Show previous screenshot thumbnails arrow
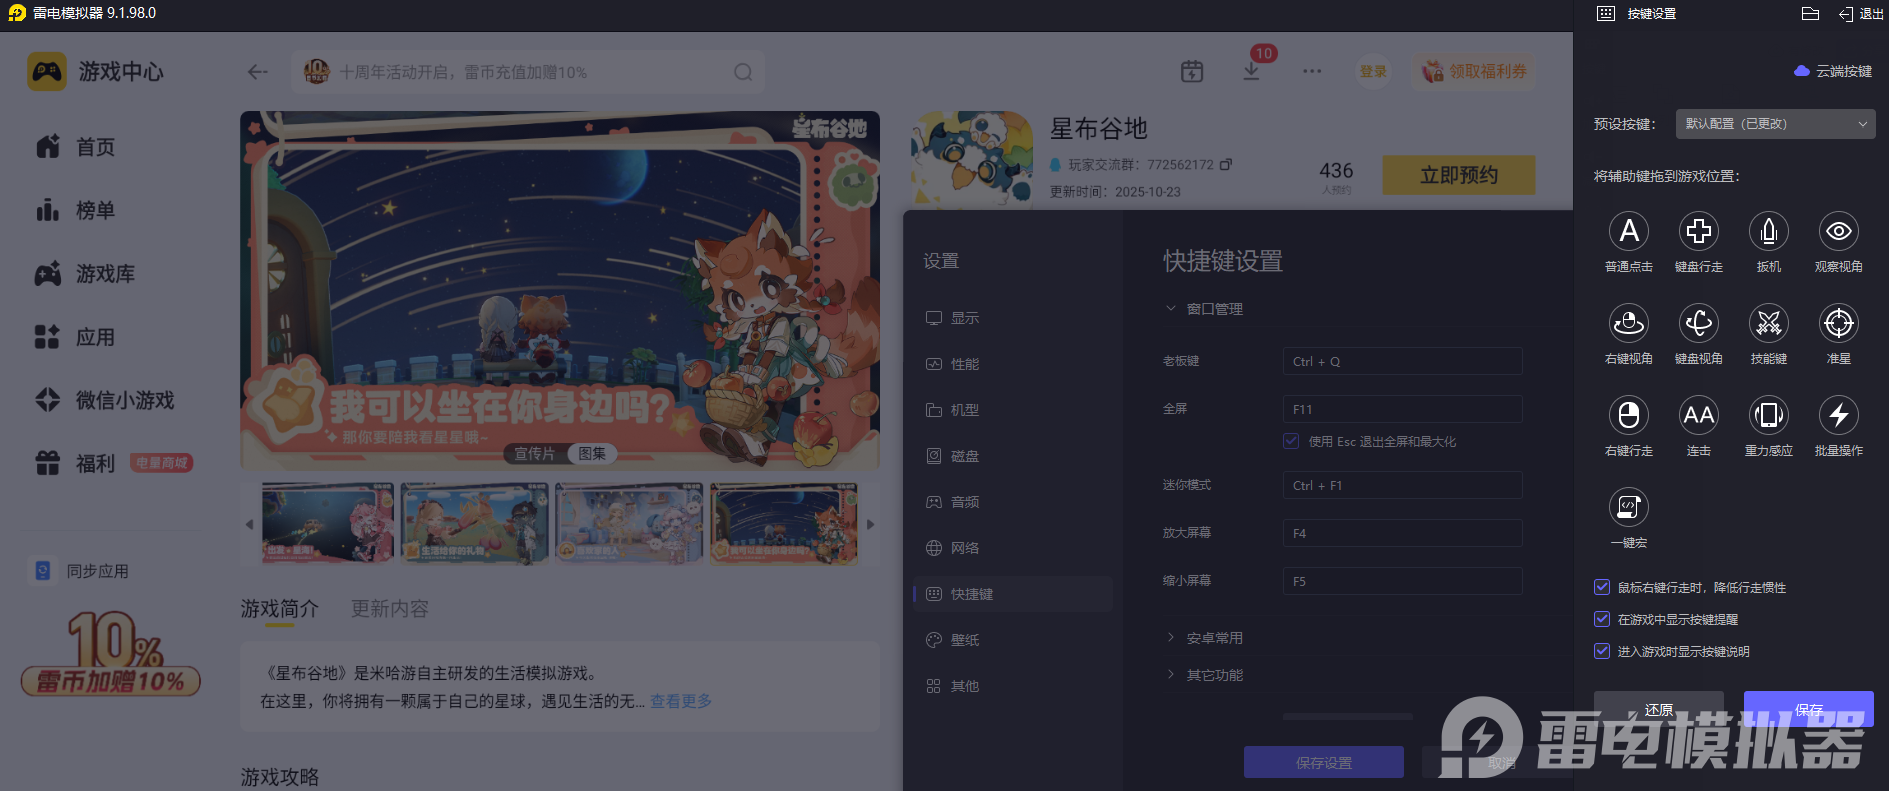This screenshot has height=791, width=1889. [249, 524]
